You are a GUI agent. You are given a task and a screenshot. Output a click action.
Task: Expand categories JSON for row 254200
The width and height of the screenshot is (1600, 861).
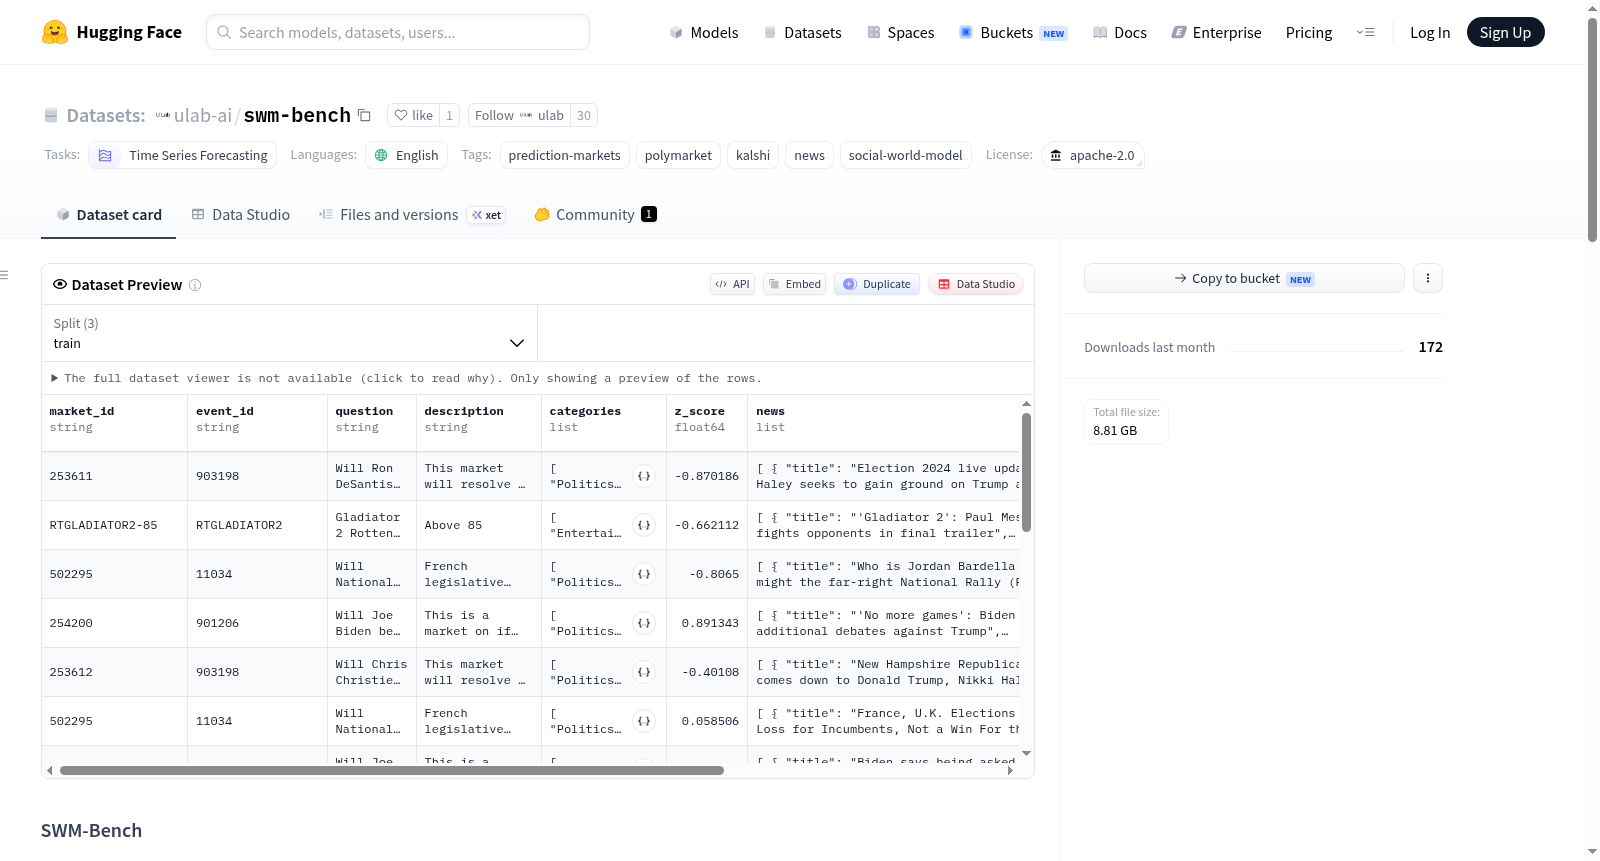(x=644, y=623)
